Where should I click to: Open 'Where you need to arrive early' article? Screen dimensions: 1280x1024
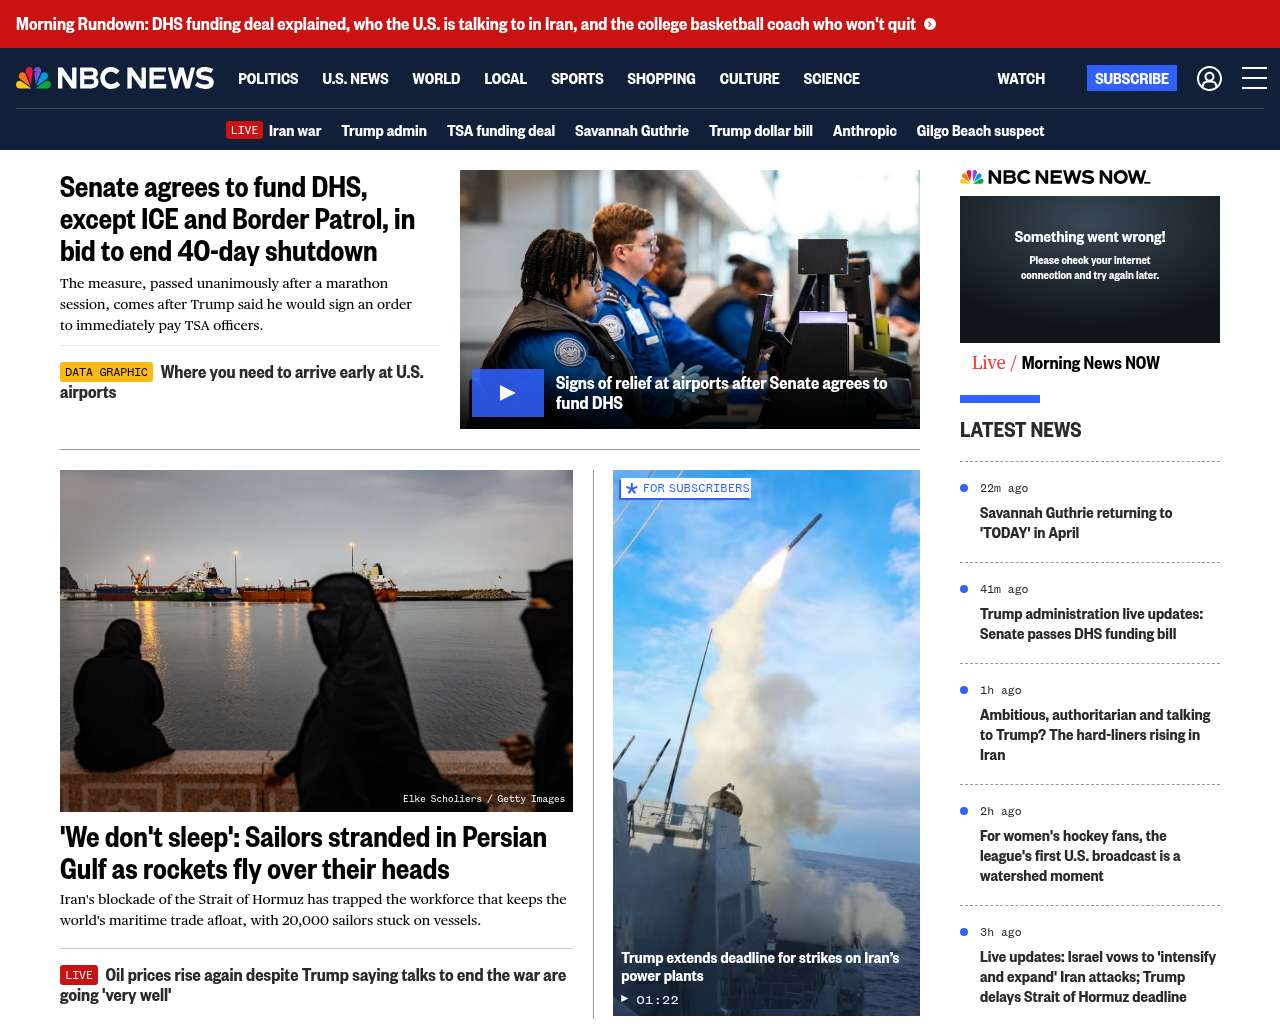(242, 382)
